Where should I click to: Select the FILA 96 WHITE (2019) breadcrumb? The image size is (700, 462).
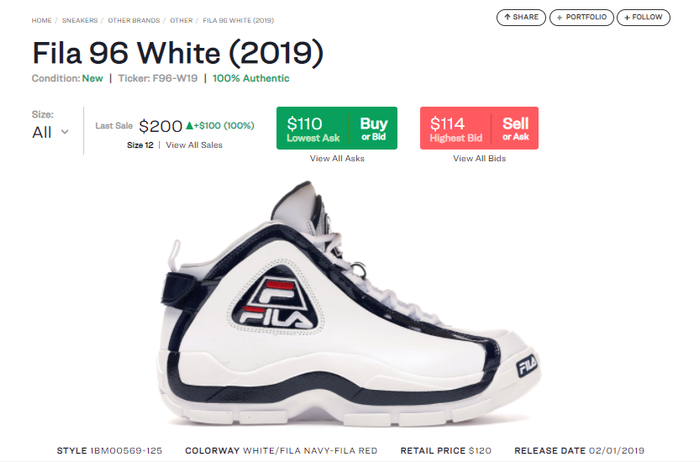click(238, 20)
